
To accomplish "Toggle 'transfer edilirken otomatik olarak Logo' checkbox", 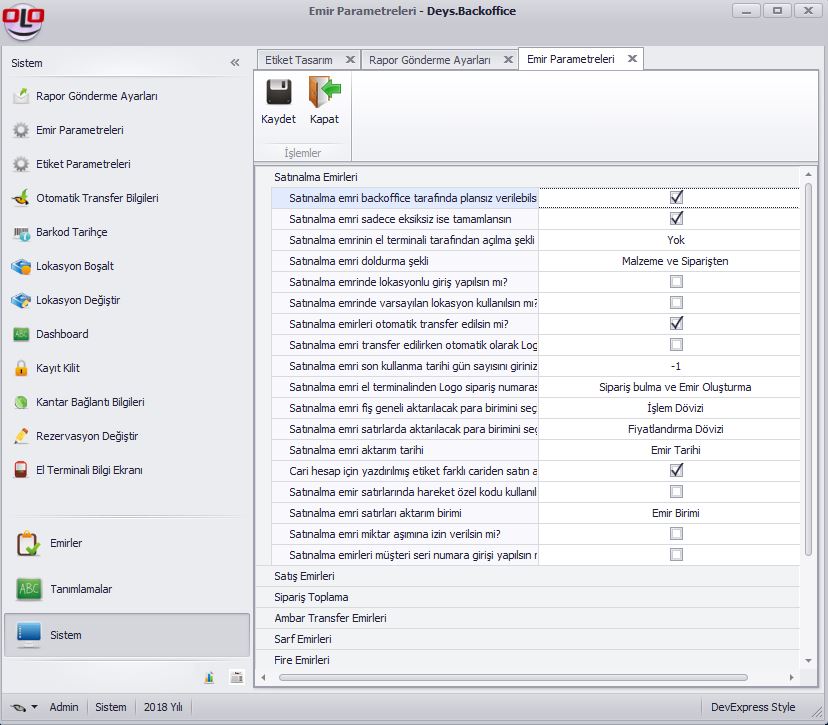I will pos(676,345).
